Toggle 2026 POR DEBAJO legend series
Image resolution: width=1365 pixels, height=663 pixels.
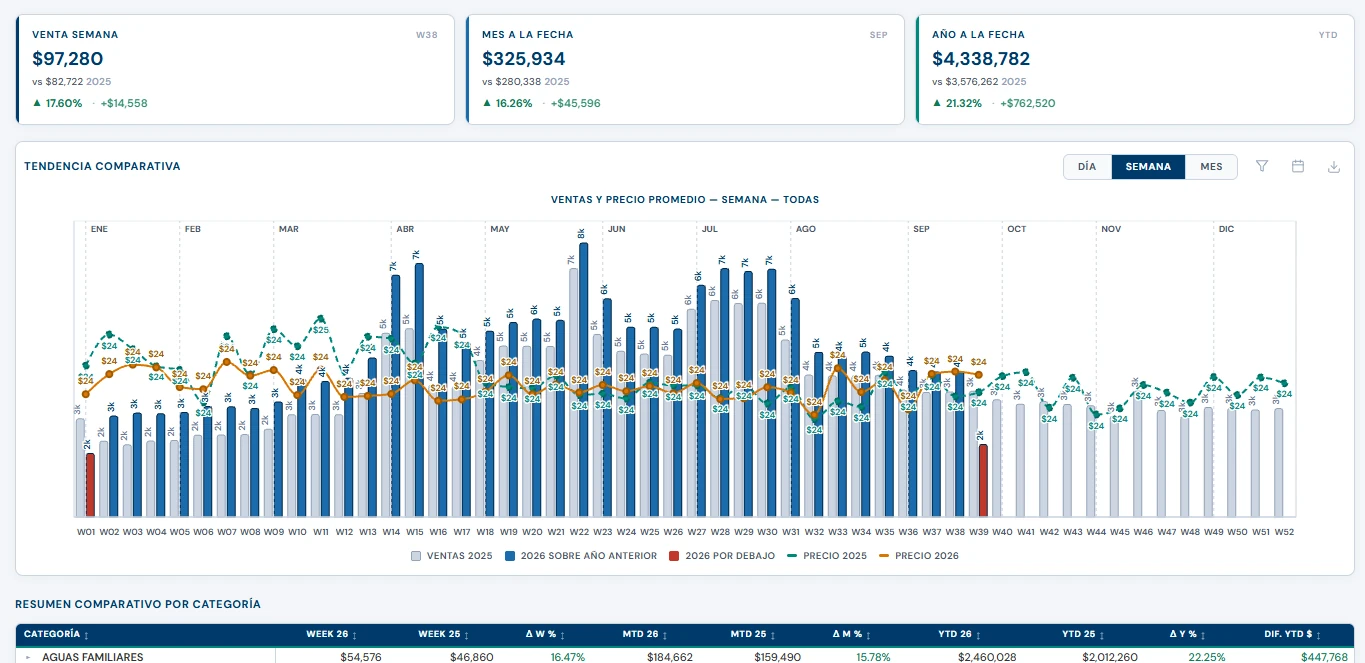pyautogui.click(x=721, y=556)
